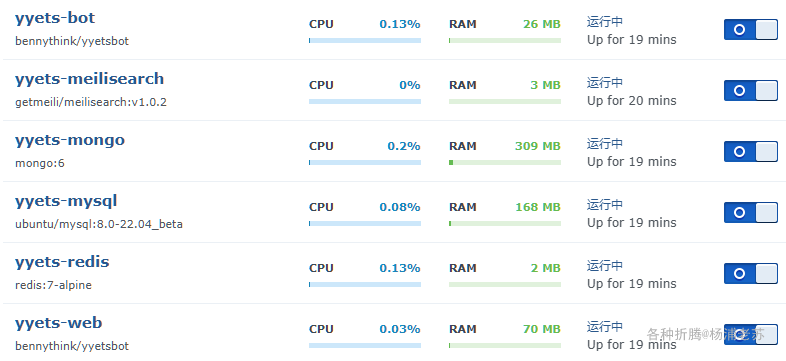Select the yyets-meilisearch container title
Screen dimensions: 786x361
(x=89, y=79)
